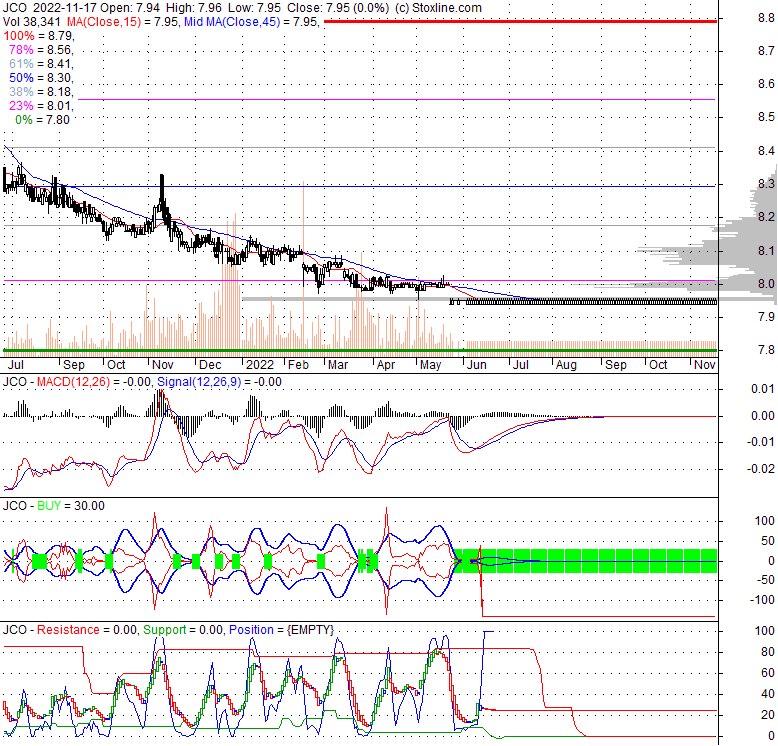Click the 'Nov' label at the axis end

[x=705, y=365]
